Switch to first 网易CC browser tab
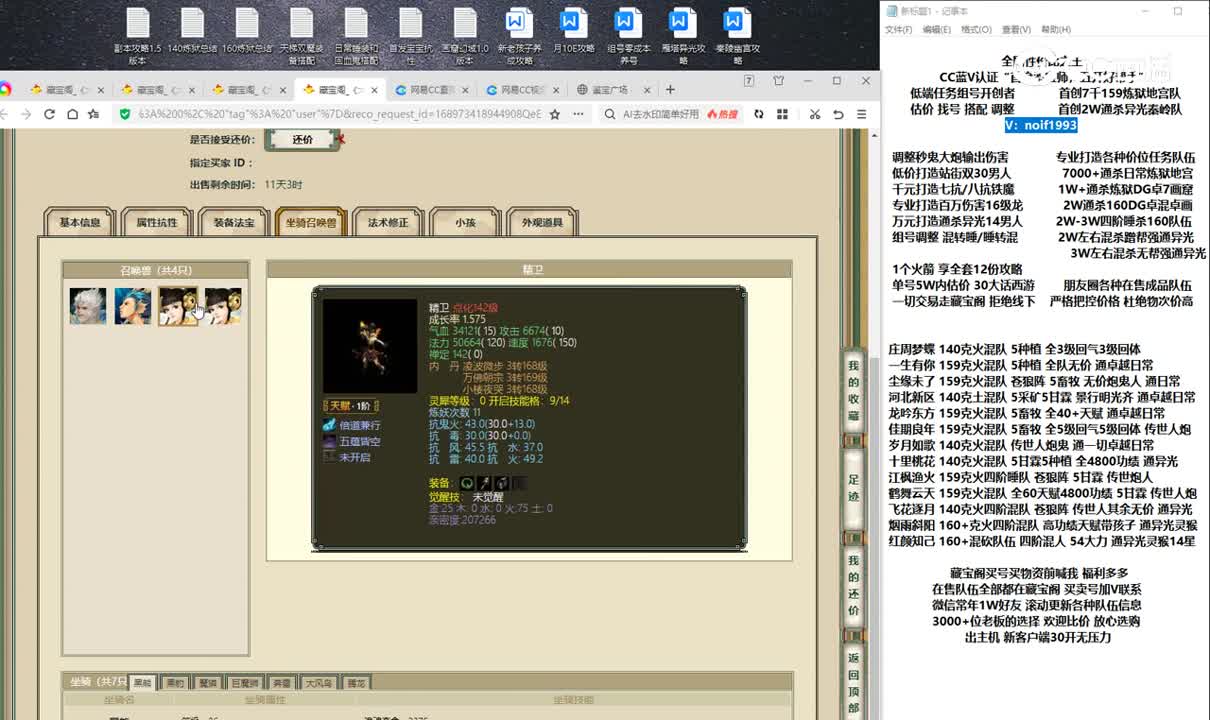 [x=431, y=90]
